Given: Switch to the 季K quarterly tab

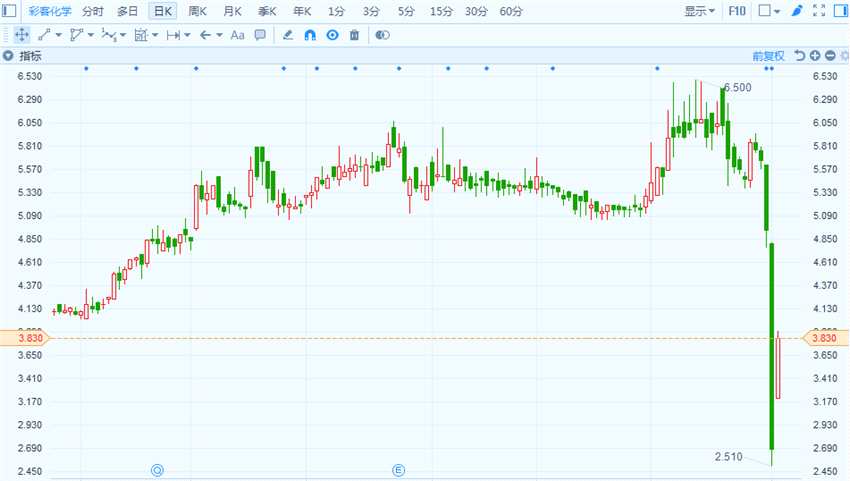Looking at the screenshot, I should pos(267,11).
